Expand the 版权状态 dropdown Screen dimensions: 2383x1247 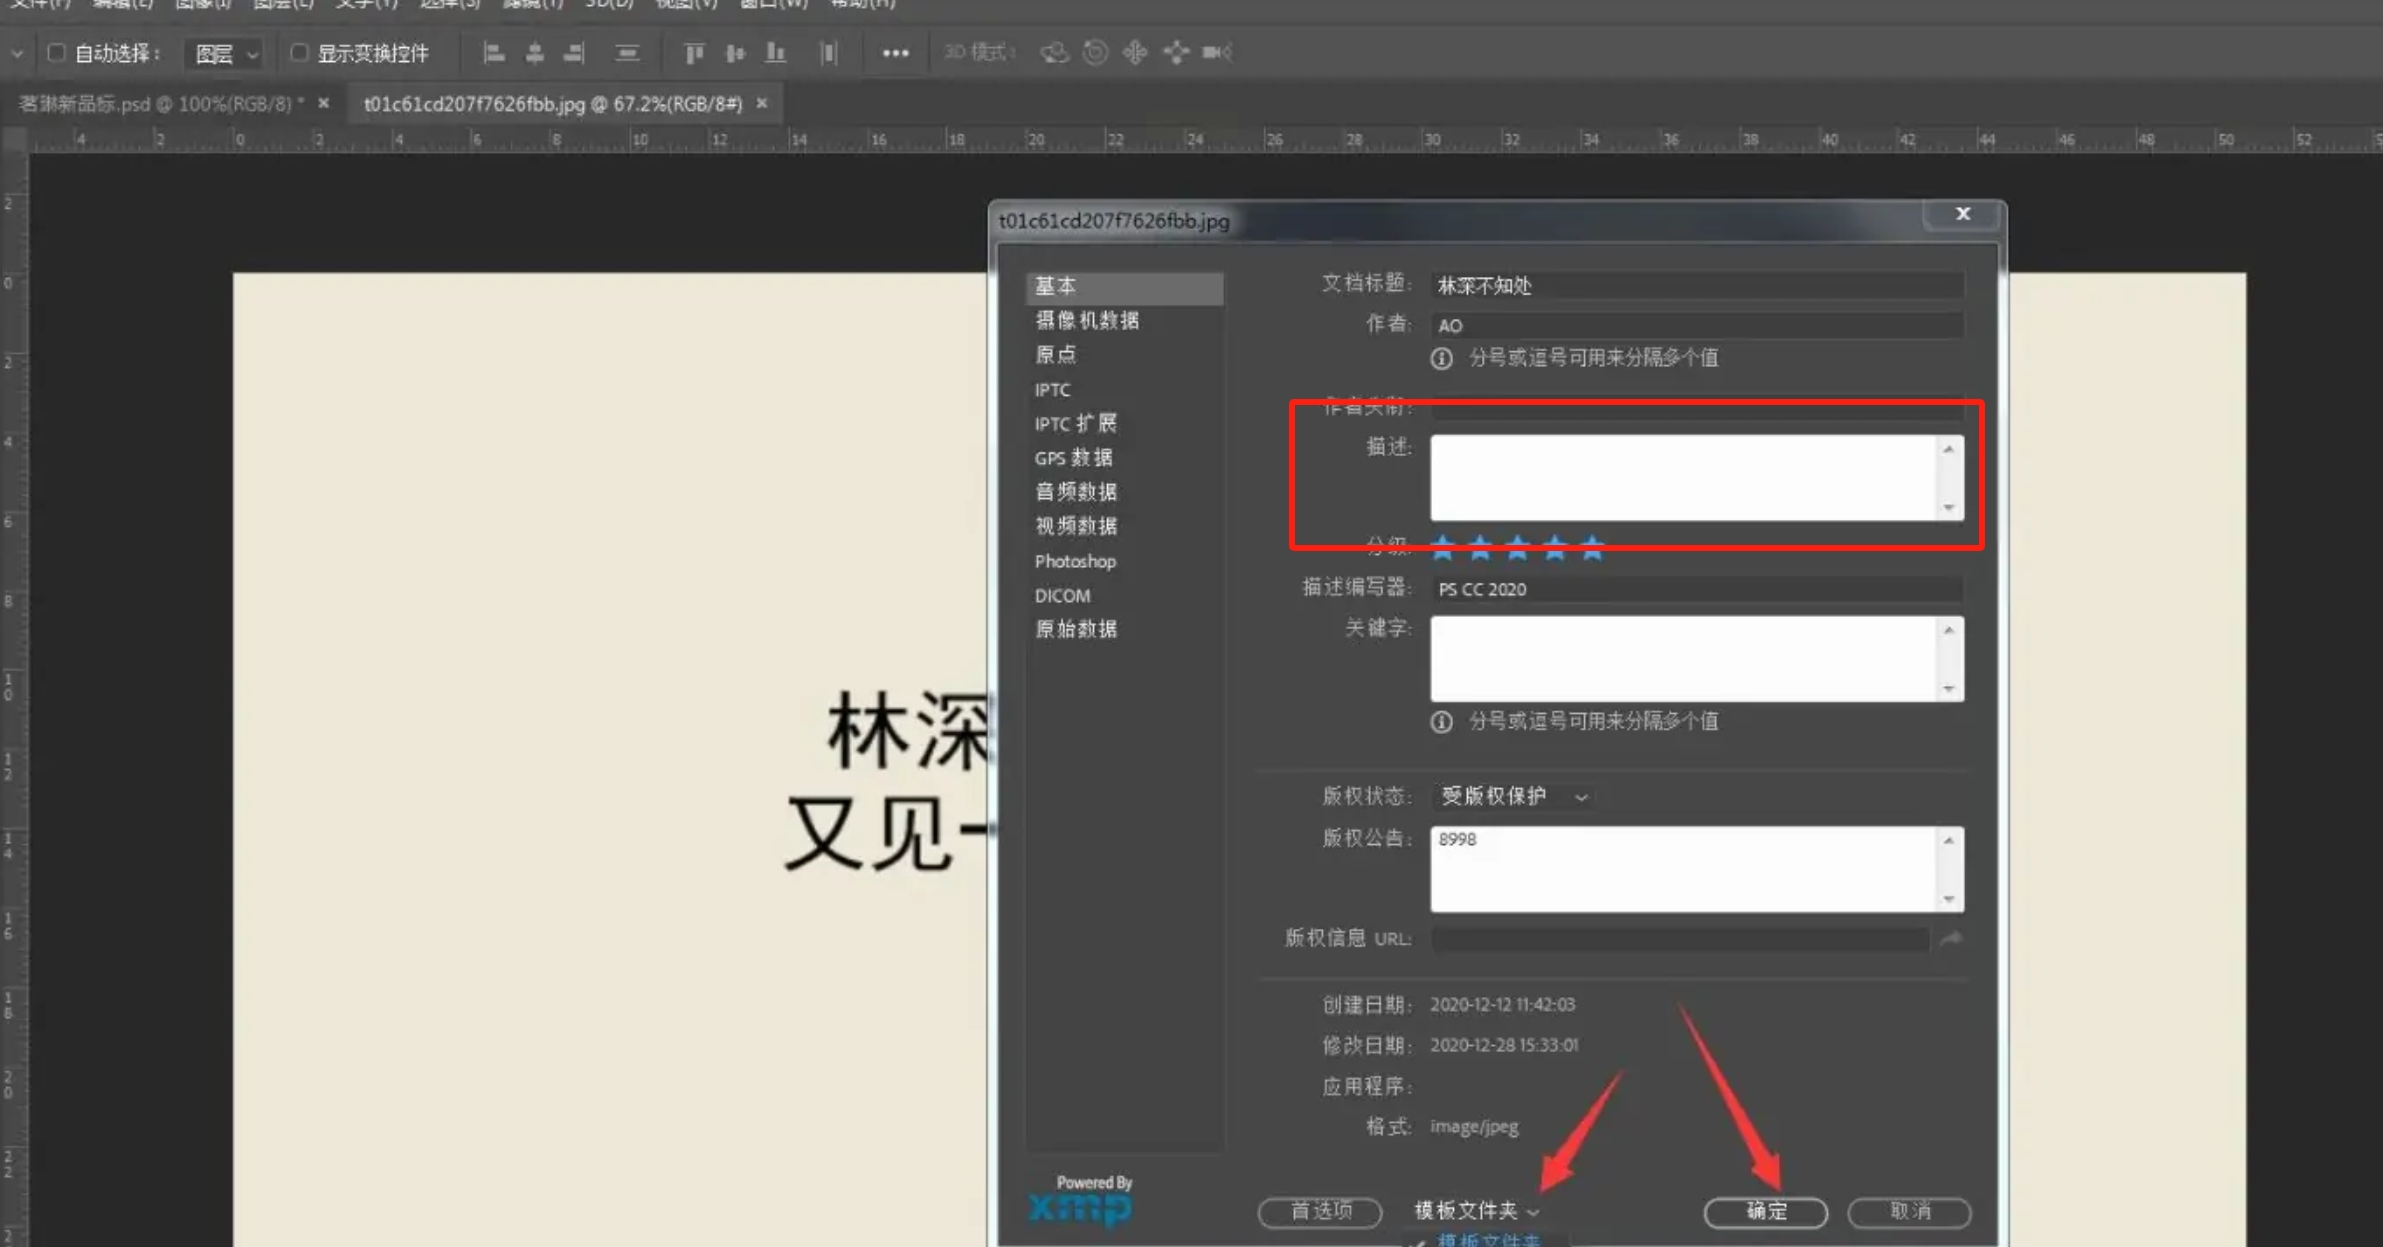pos(1513,796)
